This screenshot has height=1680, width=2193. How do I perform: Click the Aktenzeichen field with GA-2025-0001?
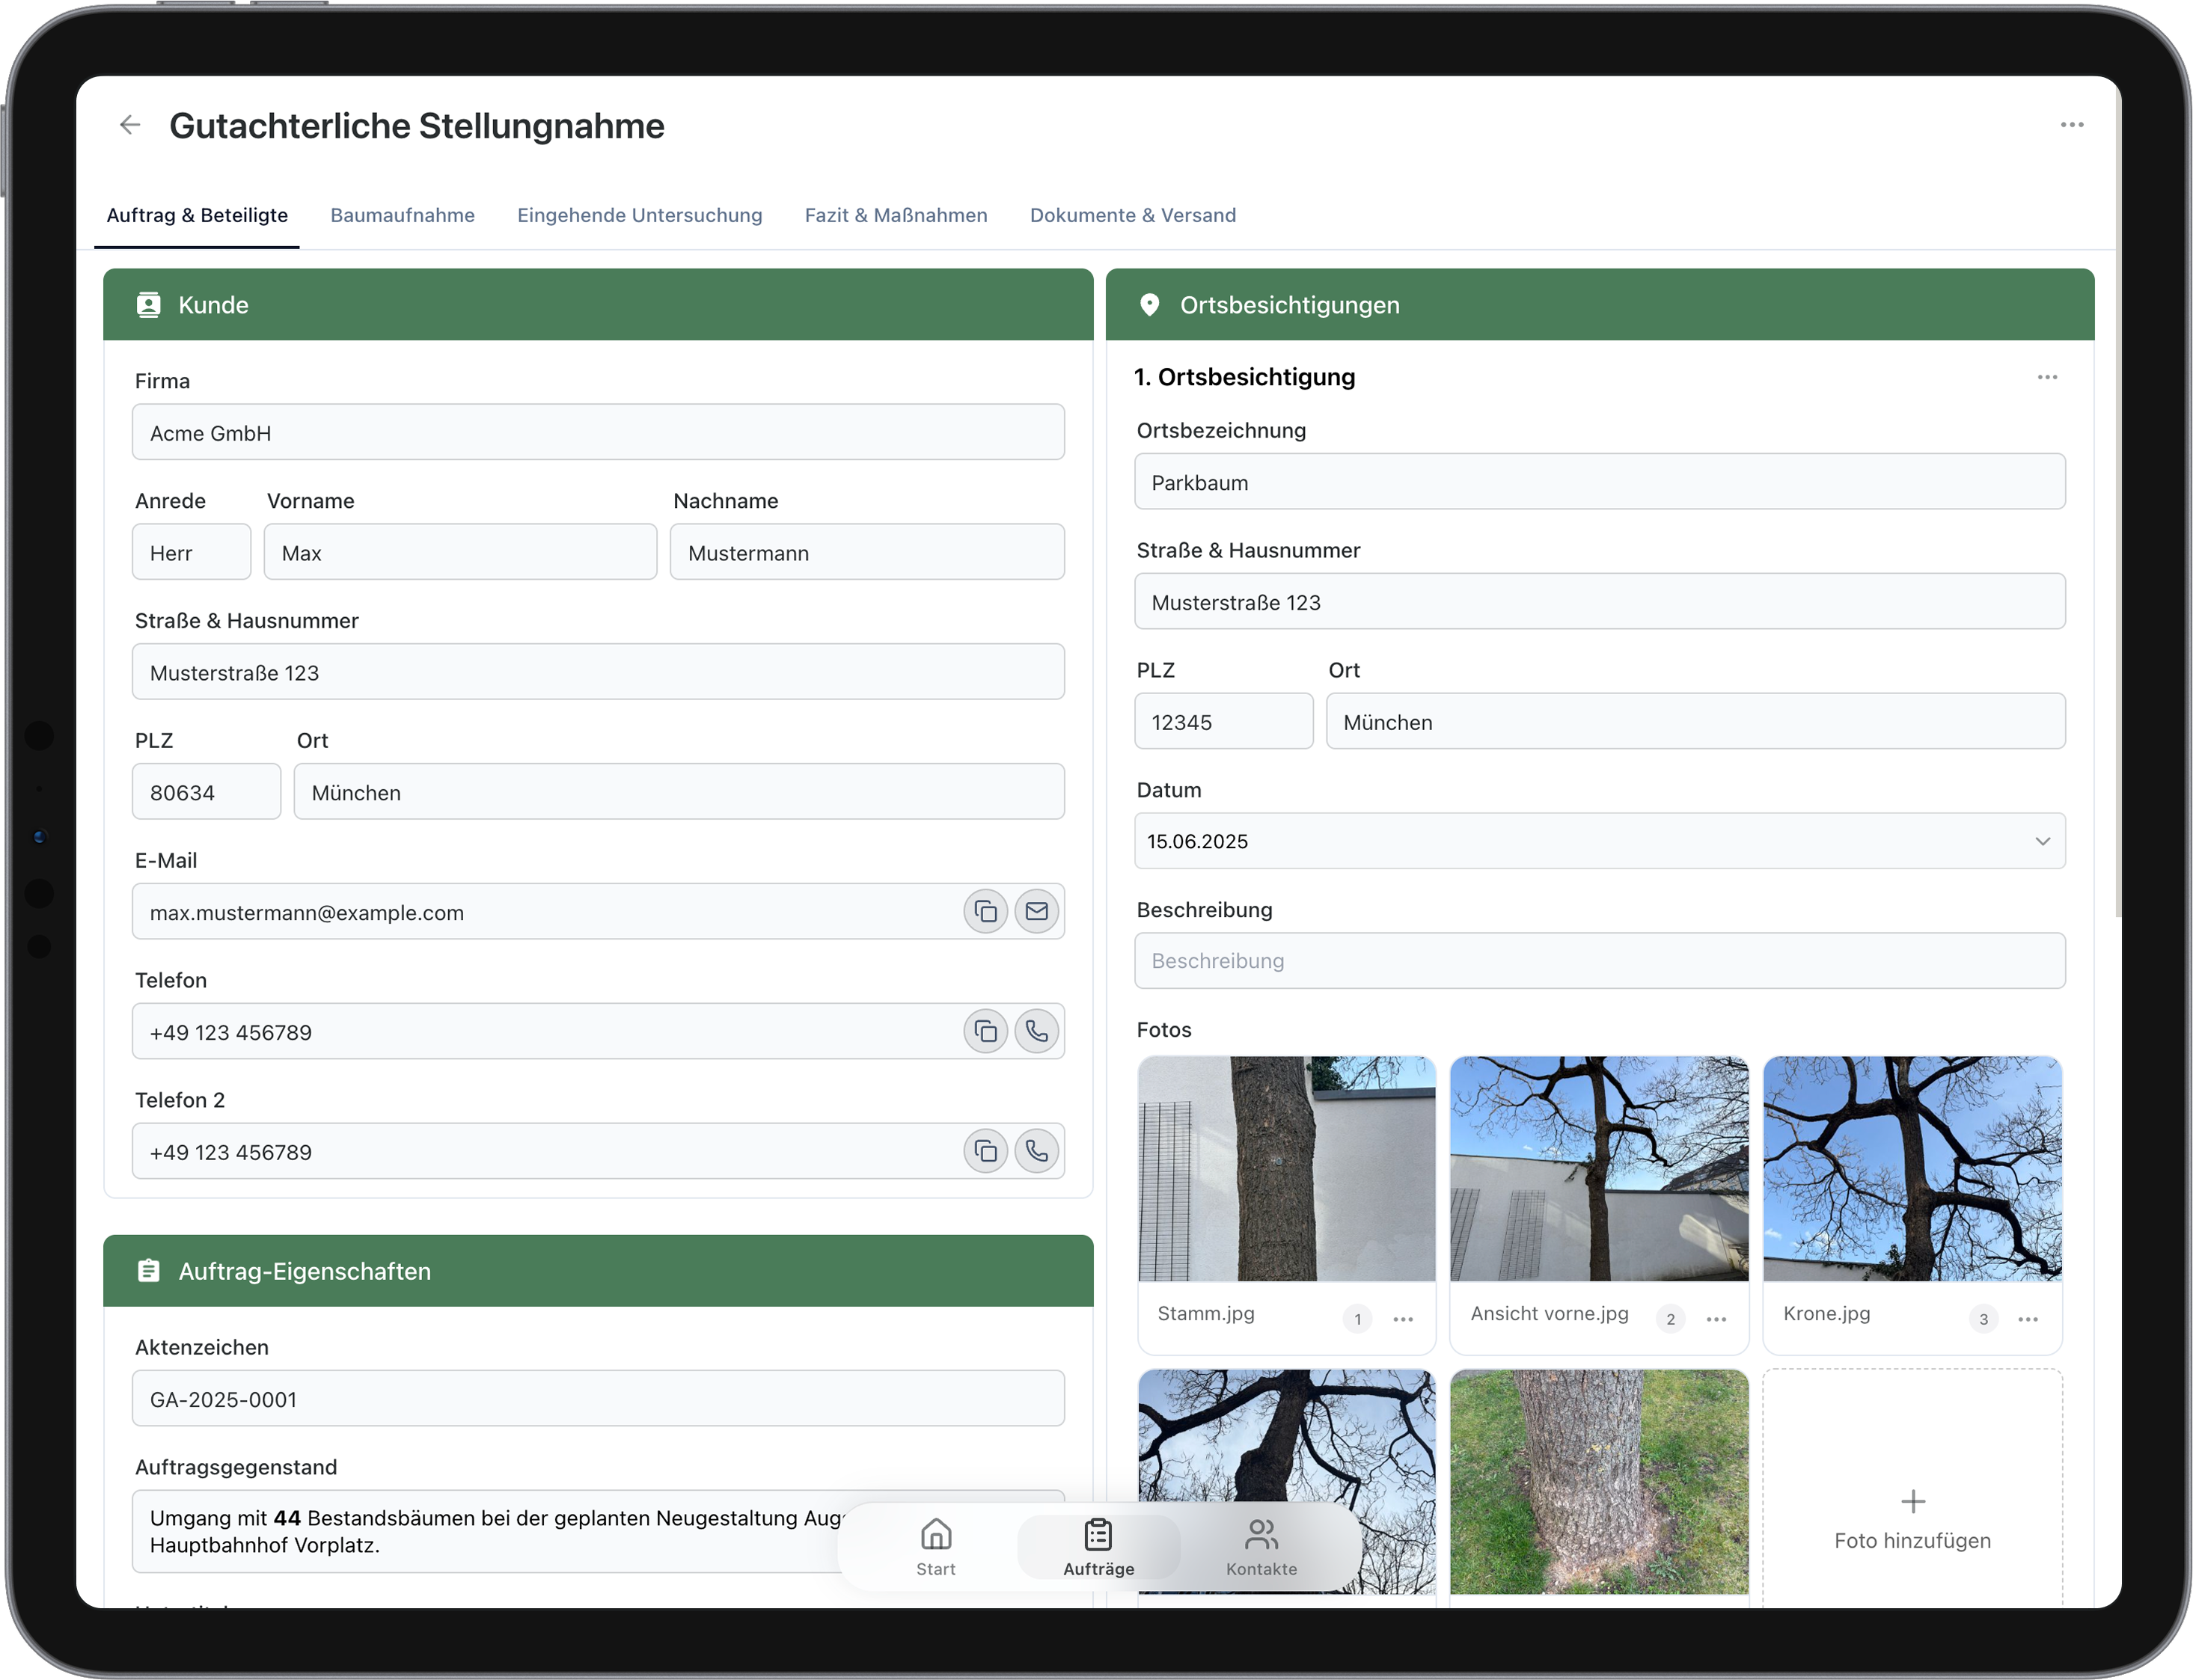point(597,1399)
